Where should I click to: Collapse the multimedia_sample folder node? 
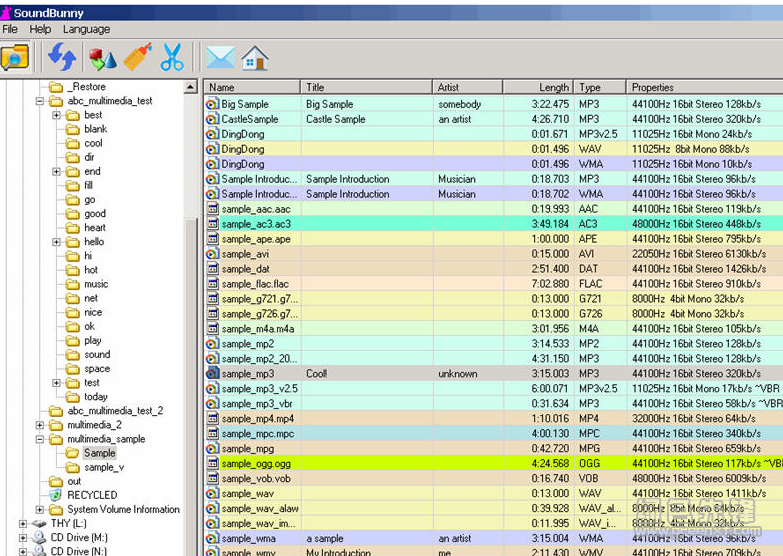coord(39,439)
